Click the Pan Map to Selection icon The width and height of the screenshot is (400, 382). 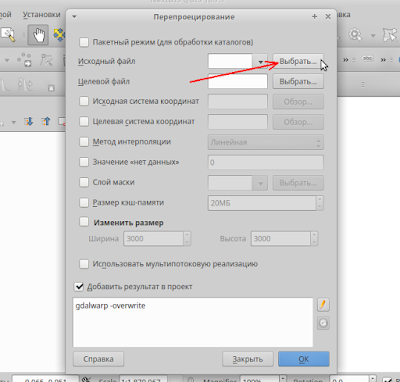click(60, 35)
